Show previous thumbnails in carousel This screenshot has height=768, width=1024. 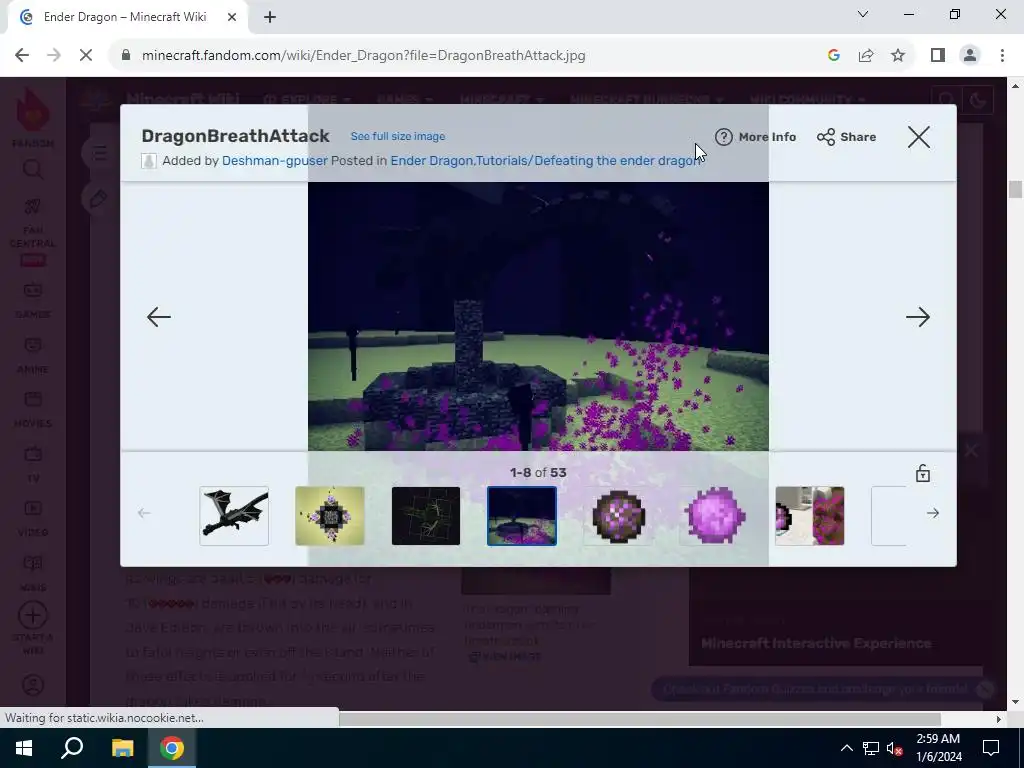point(144,513)
